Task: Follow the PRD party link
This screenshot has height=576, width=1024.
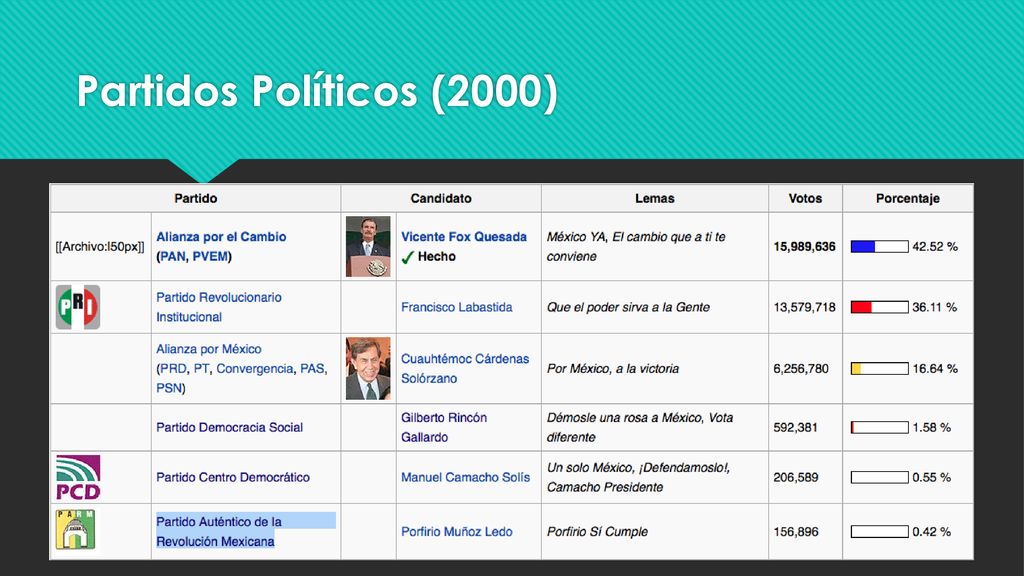Action: point(173,368)
